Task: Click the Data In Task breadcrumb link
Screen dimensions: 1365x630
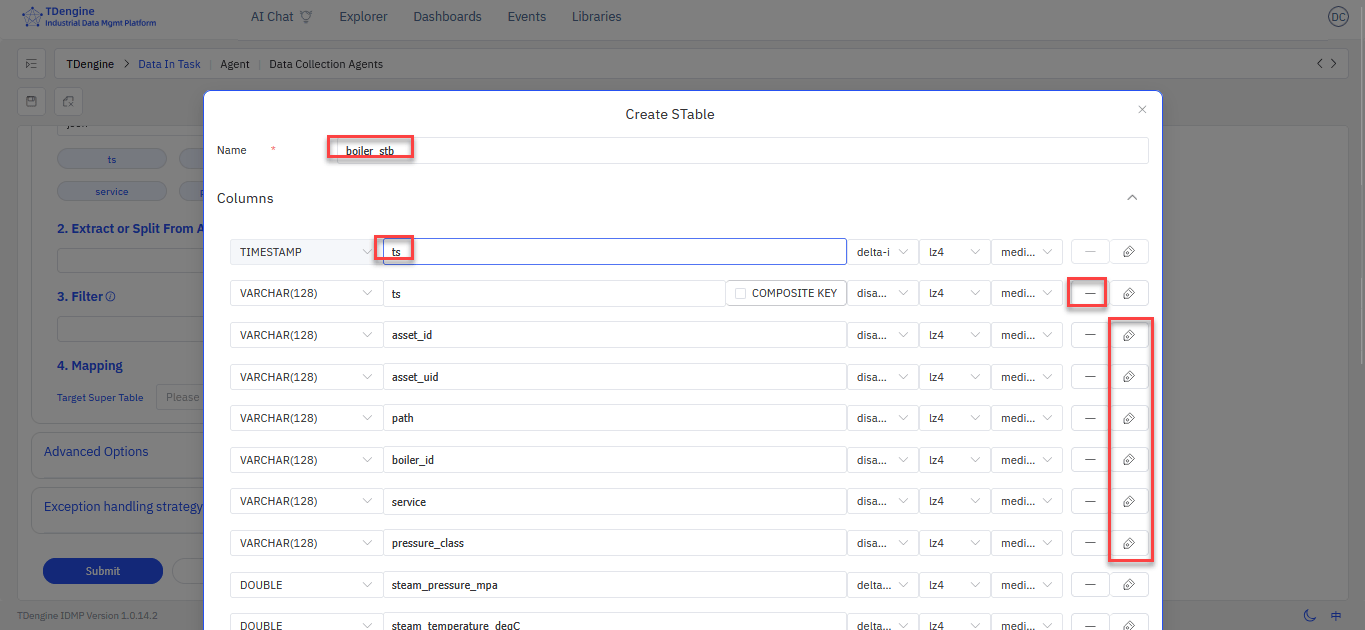Action: tap(169, 64)
